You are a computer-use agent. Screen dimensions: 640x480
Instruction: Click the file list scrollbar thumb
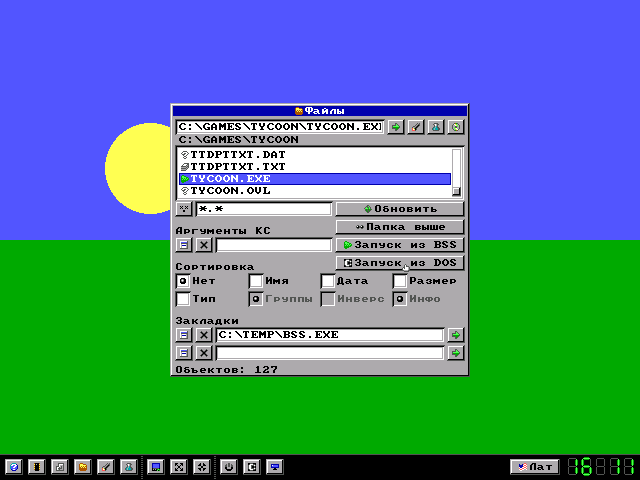[x=456, y=191]
